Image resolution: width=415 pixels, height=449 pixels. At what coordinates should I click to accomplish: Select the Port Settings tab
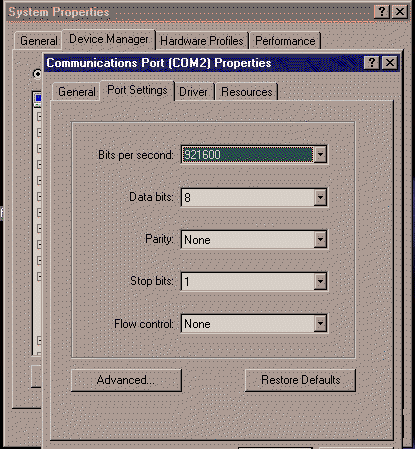coord(137,90)
